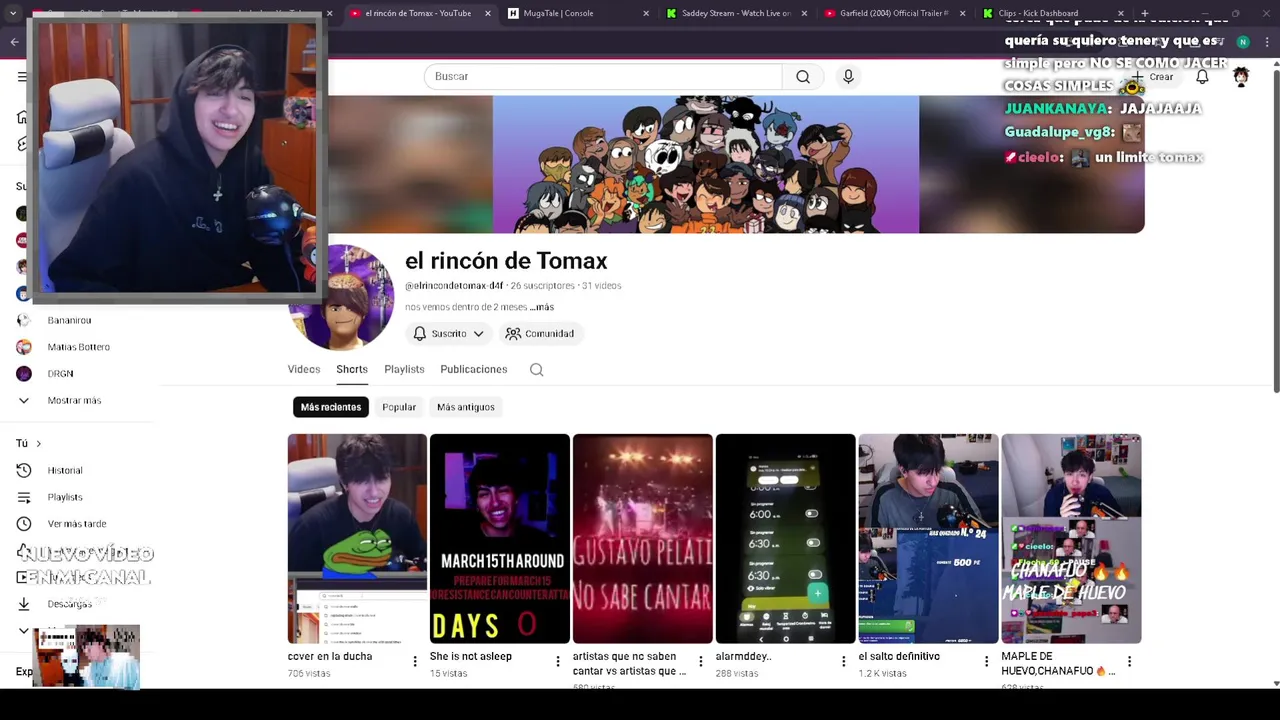Close the Garfield Official Trailer tab

coord(962,13)
